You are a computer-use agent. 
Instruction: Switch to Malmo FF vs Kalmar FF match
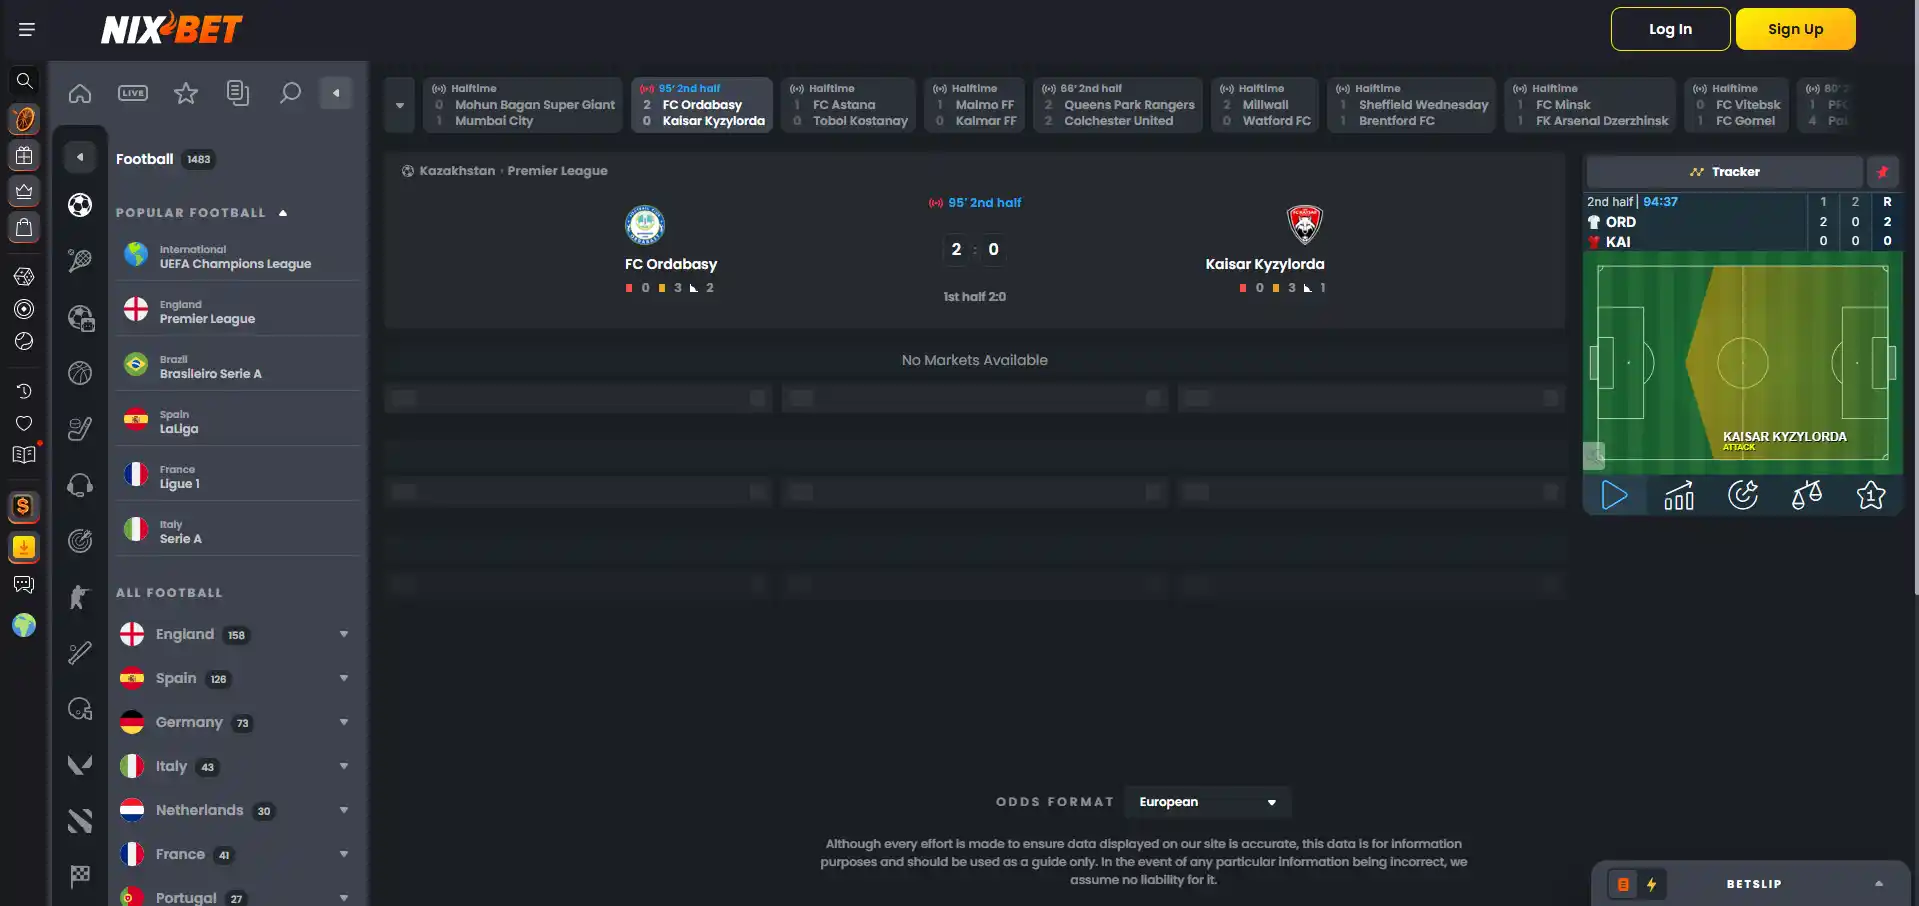[974, 105]
